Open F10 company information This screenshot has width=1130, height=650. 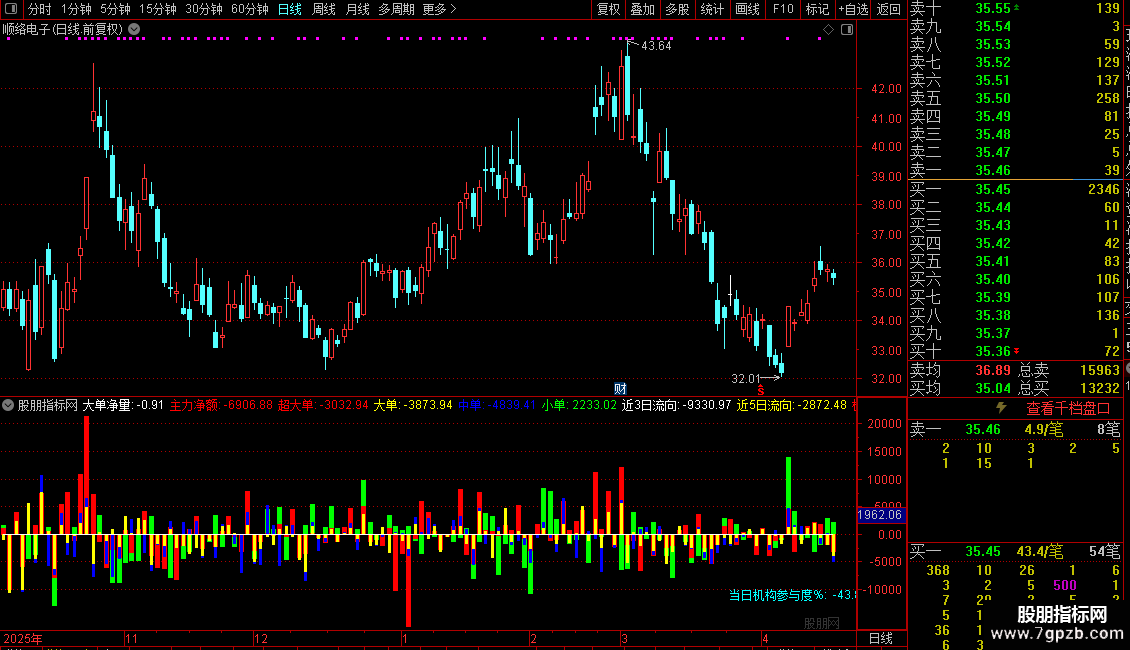pos(783,9)
